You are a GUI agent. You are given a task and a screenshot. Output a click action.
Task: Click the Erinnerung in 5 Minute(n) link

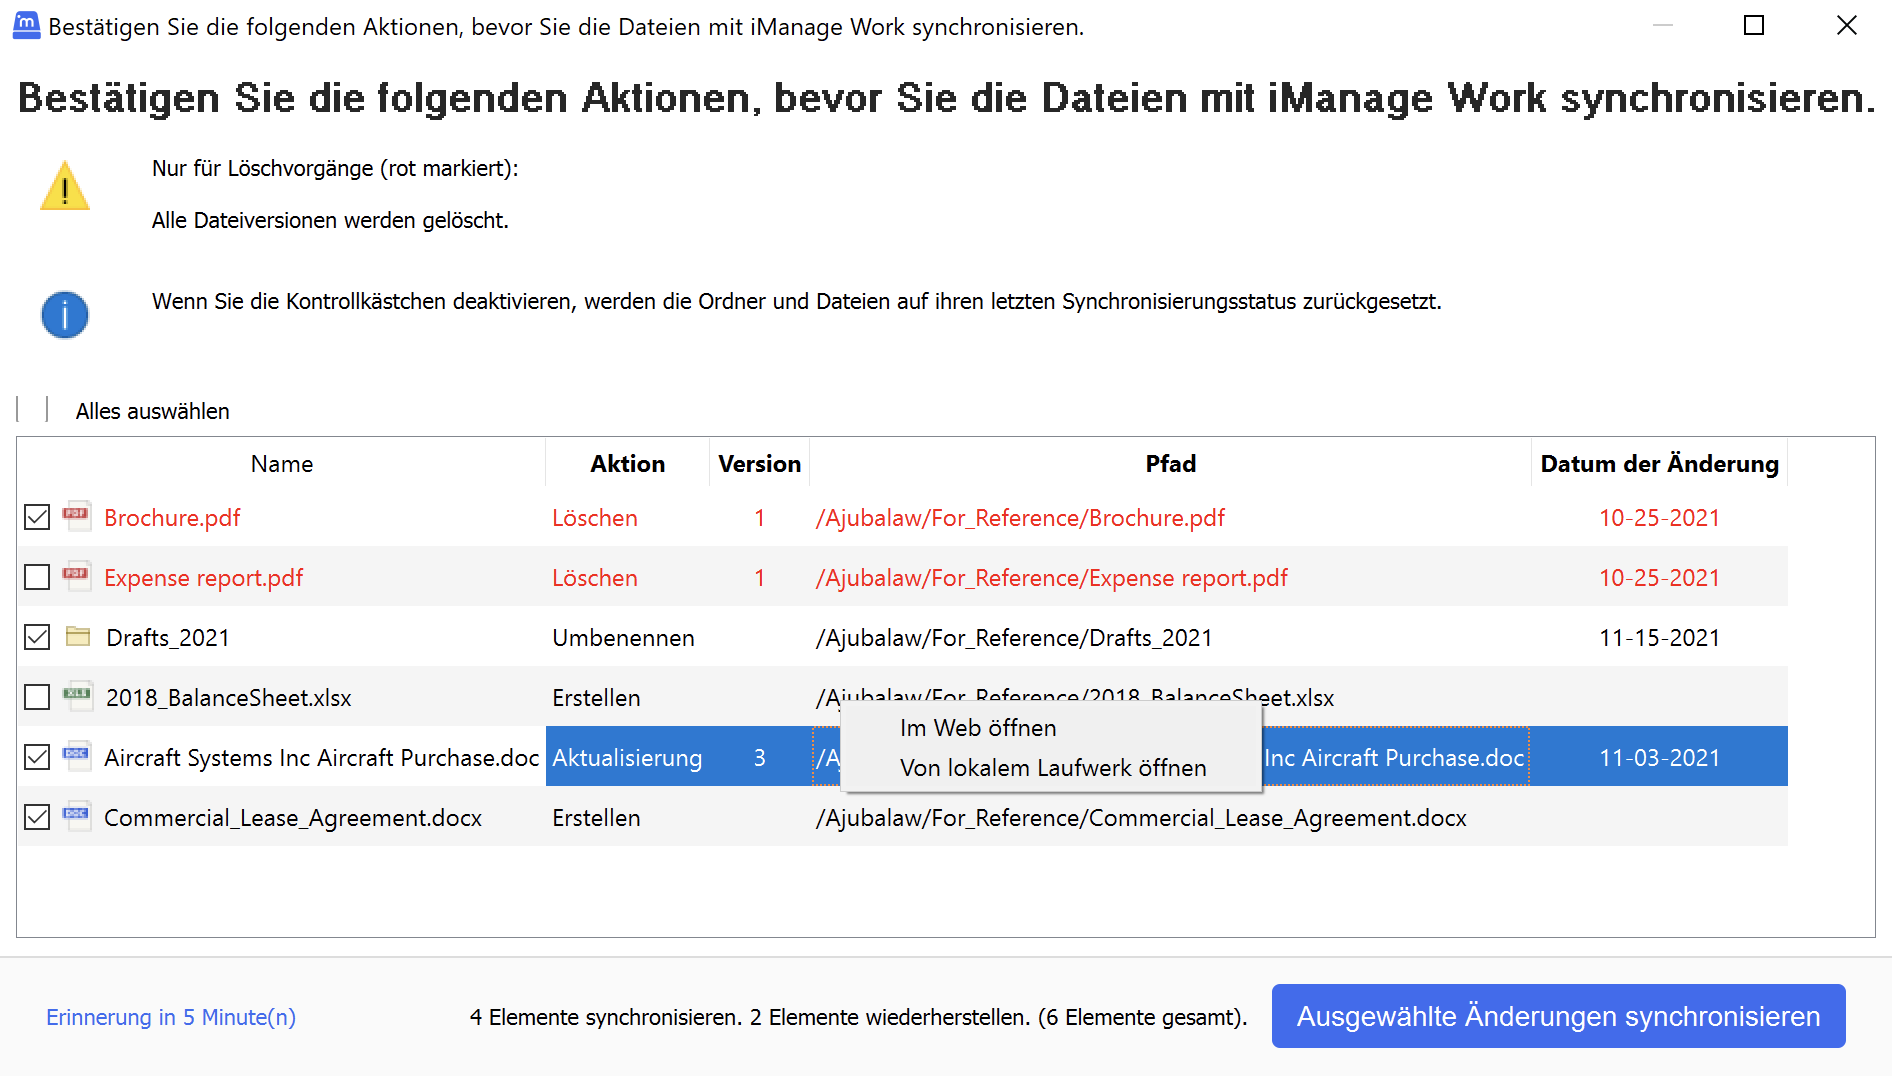click(171, 1017)
